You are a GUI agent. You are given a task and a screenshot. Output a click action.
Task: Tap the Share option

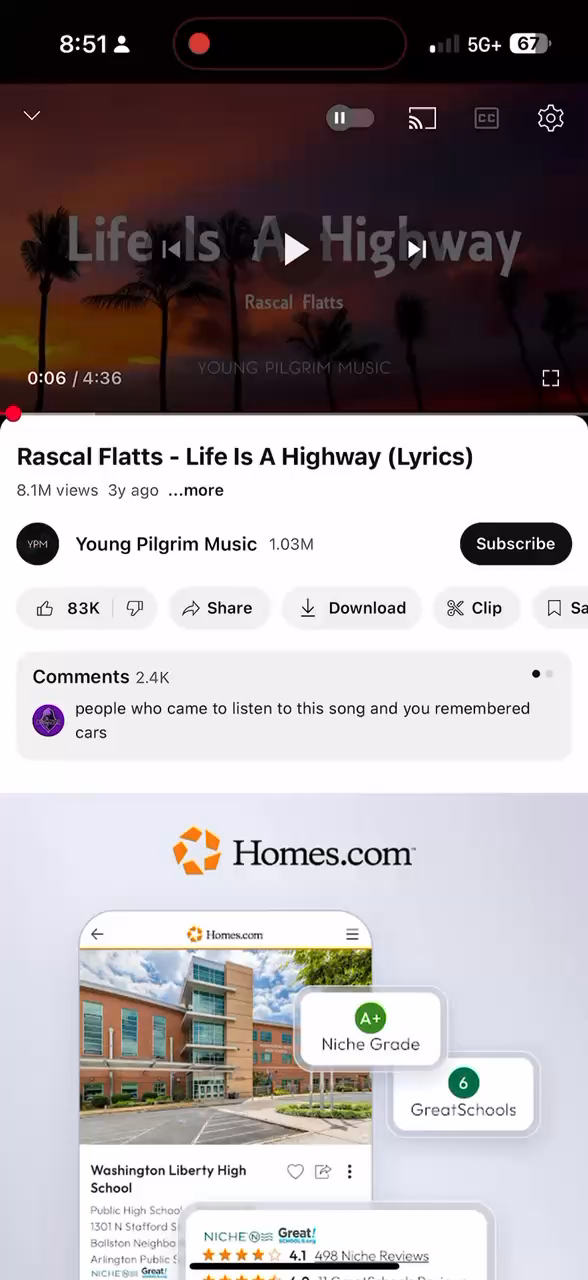217,608
